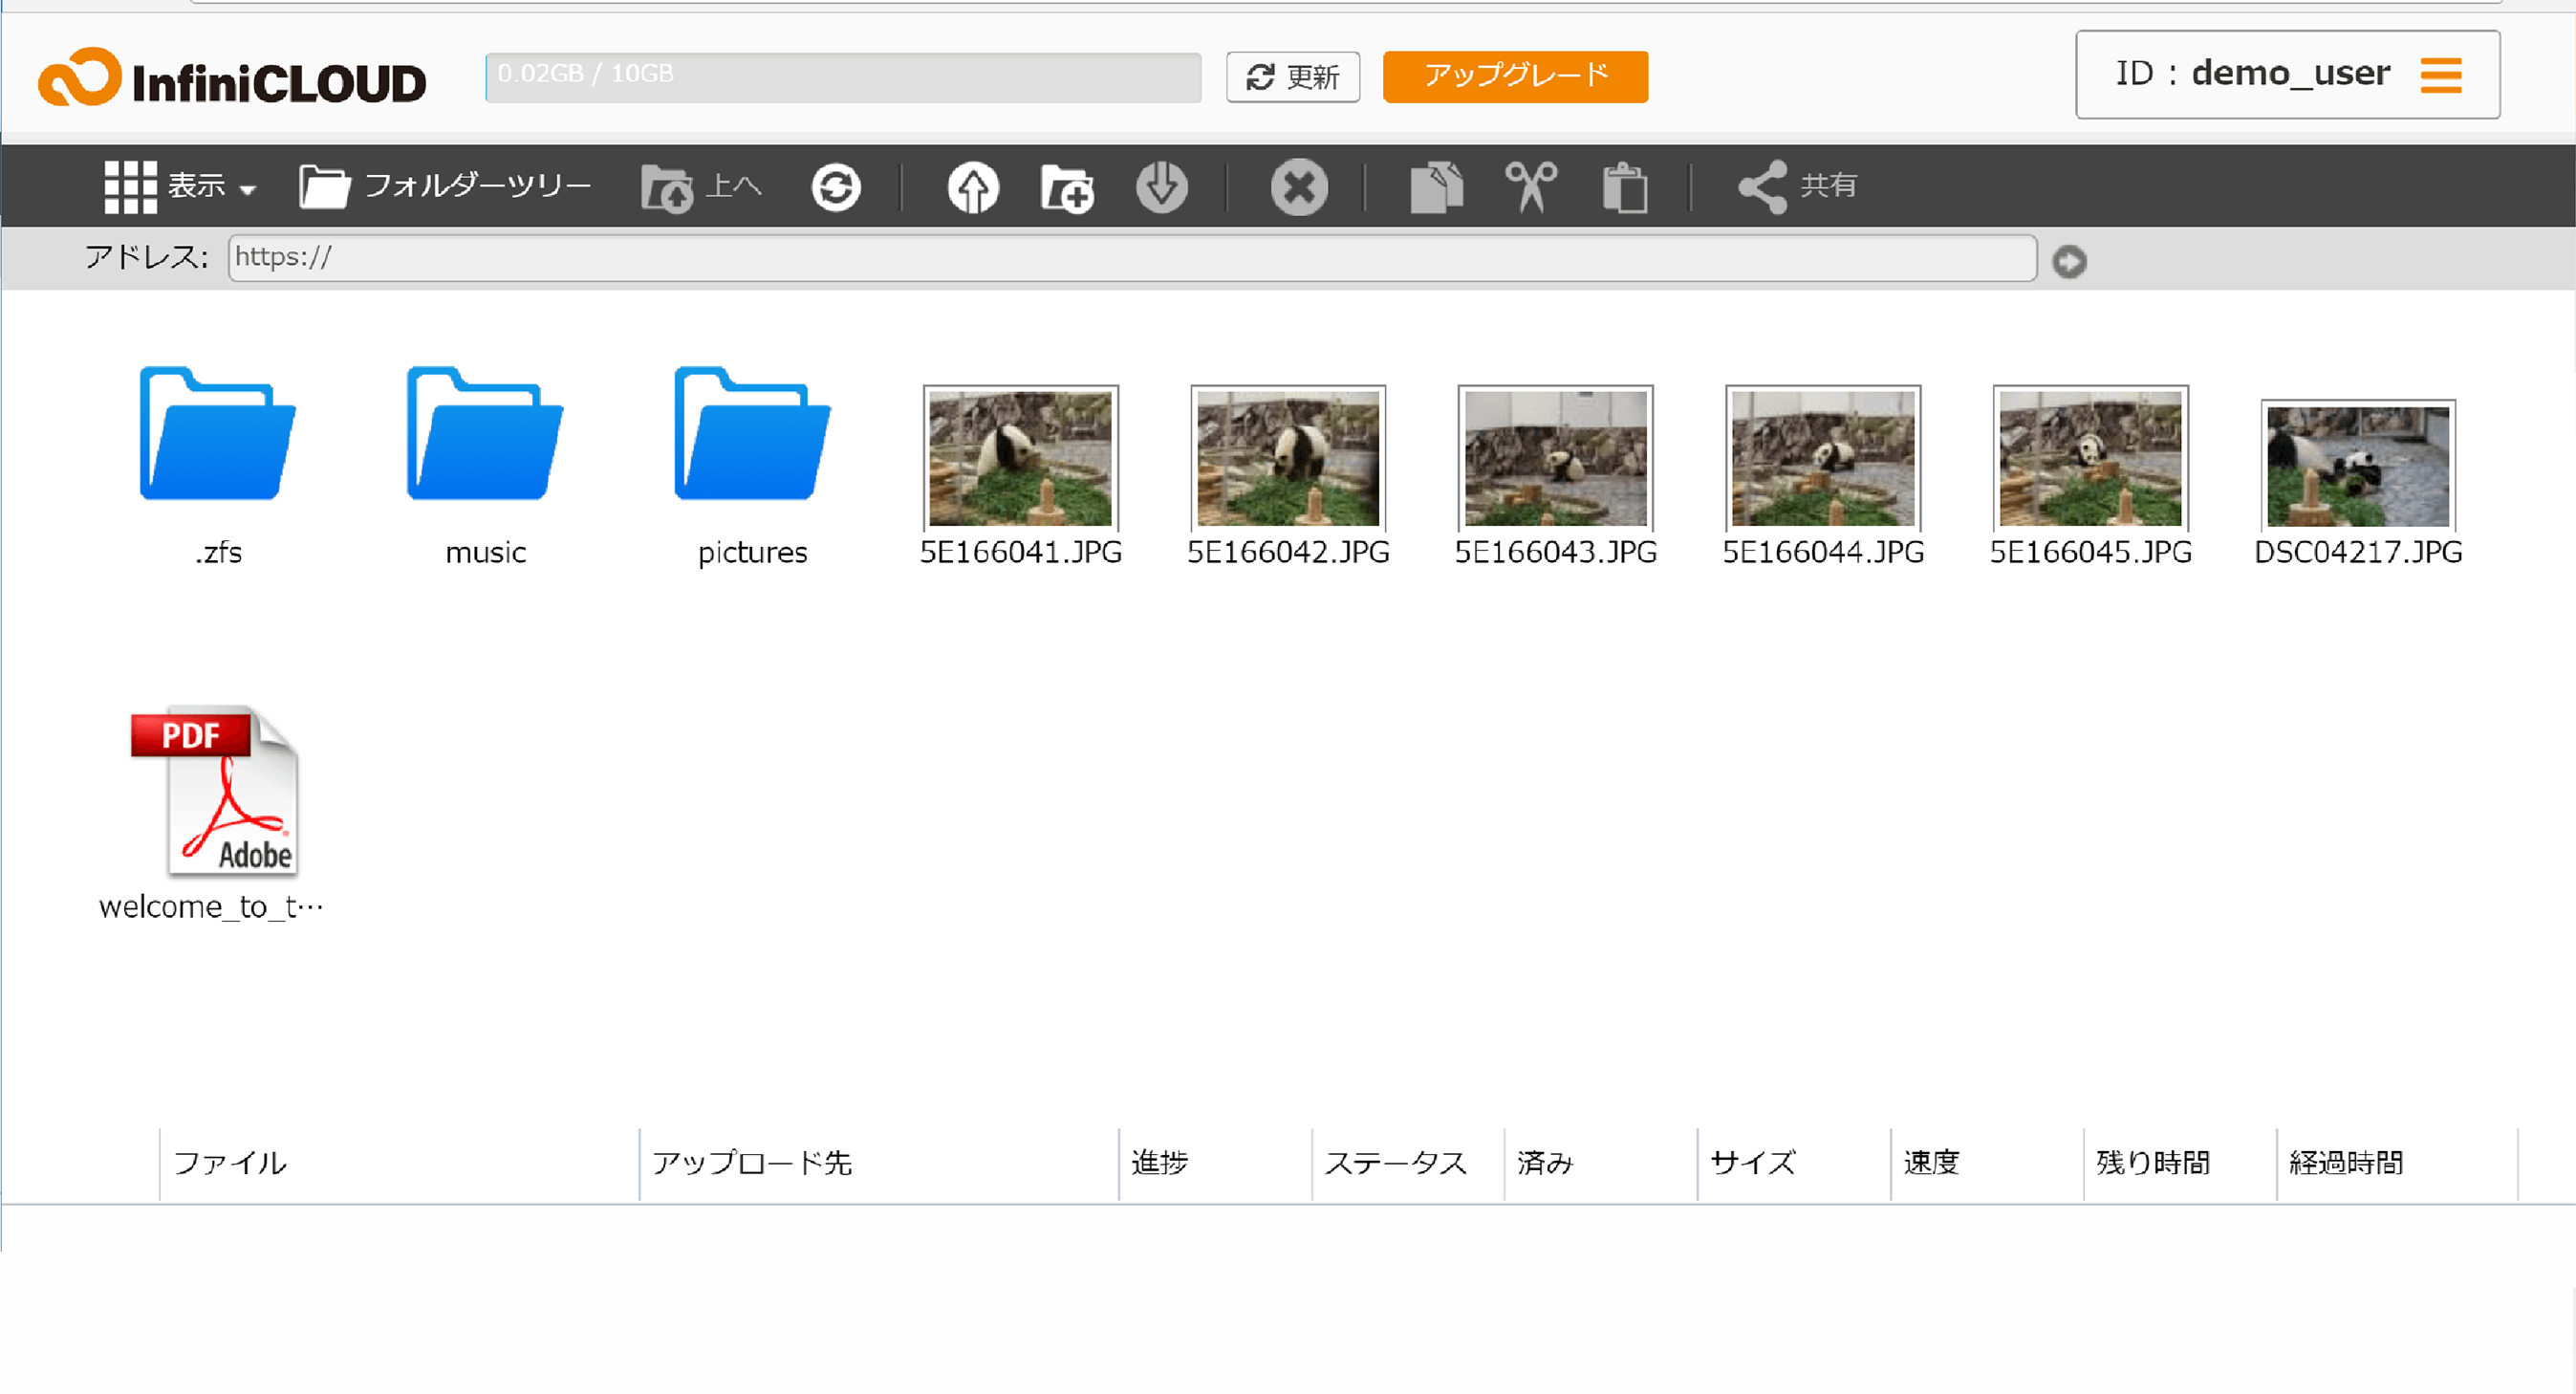Screen dimensions: 2576x1394
Task: Click the orange アップグレード button
Action: tap(1515, 76)
